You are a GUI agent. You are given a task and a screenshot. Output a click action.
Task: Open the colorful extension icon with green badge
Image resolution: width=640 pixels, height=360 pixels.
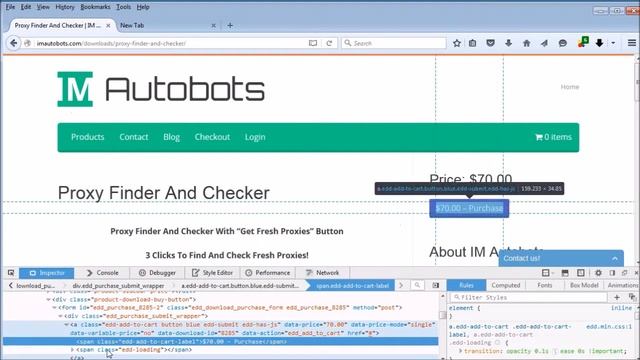pyautogui.click(x=583, y=42)
